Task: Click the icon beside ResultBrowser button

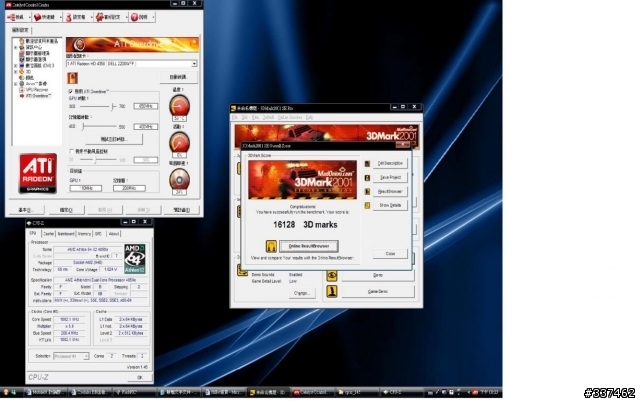Action: coord(367,192)
